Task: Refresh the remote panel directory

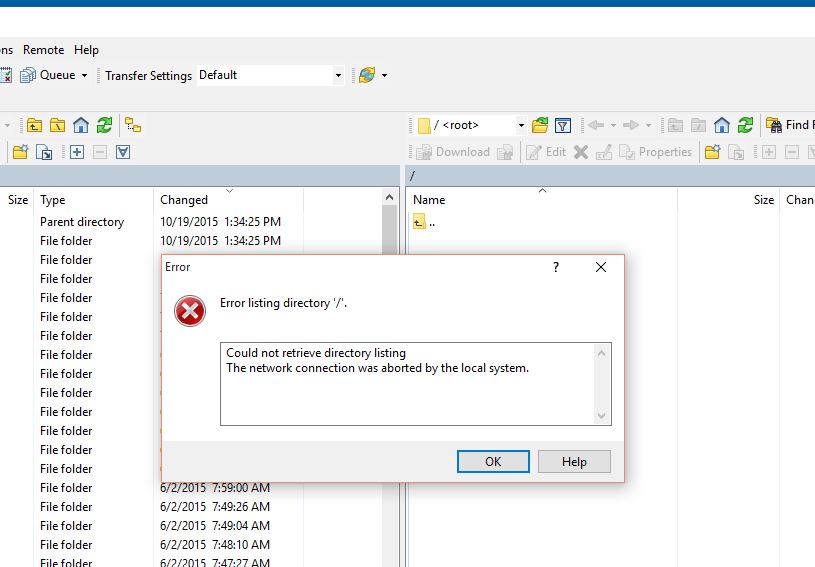Action: click(x=745, y=125)
